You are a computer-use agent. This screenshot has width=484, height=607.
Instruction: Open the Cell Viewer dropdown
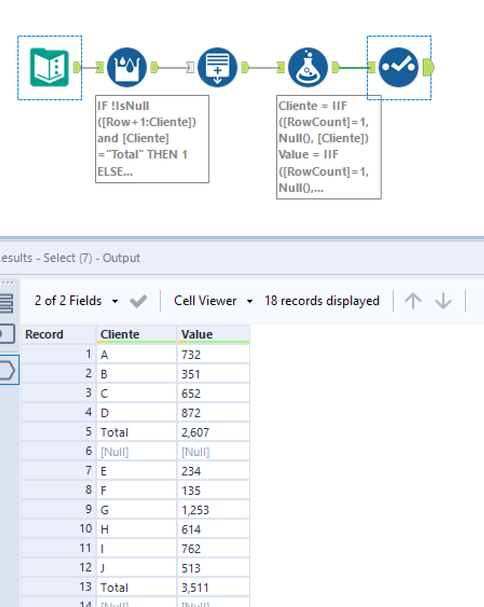213,301
